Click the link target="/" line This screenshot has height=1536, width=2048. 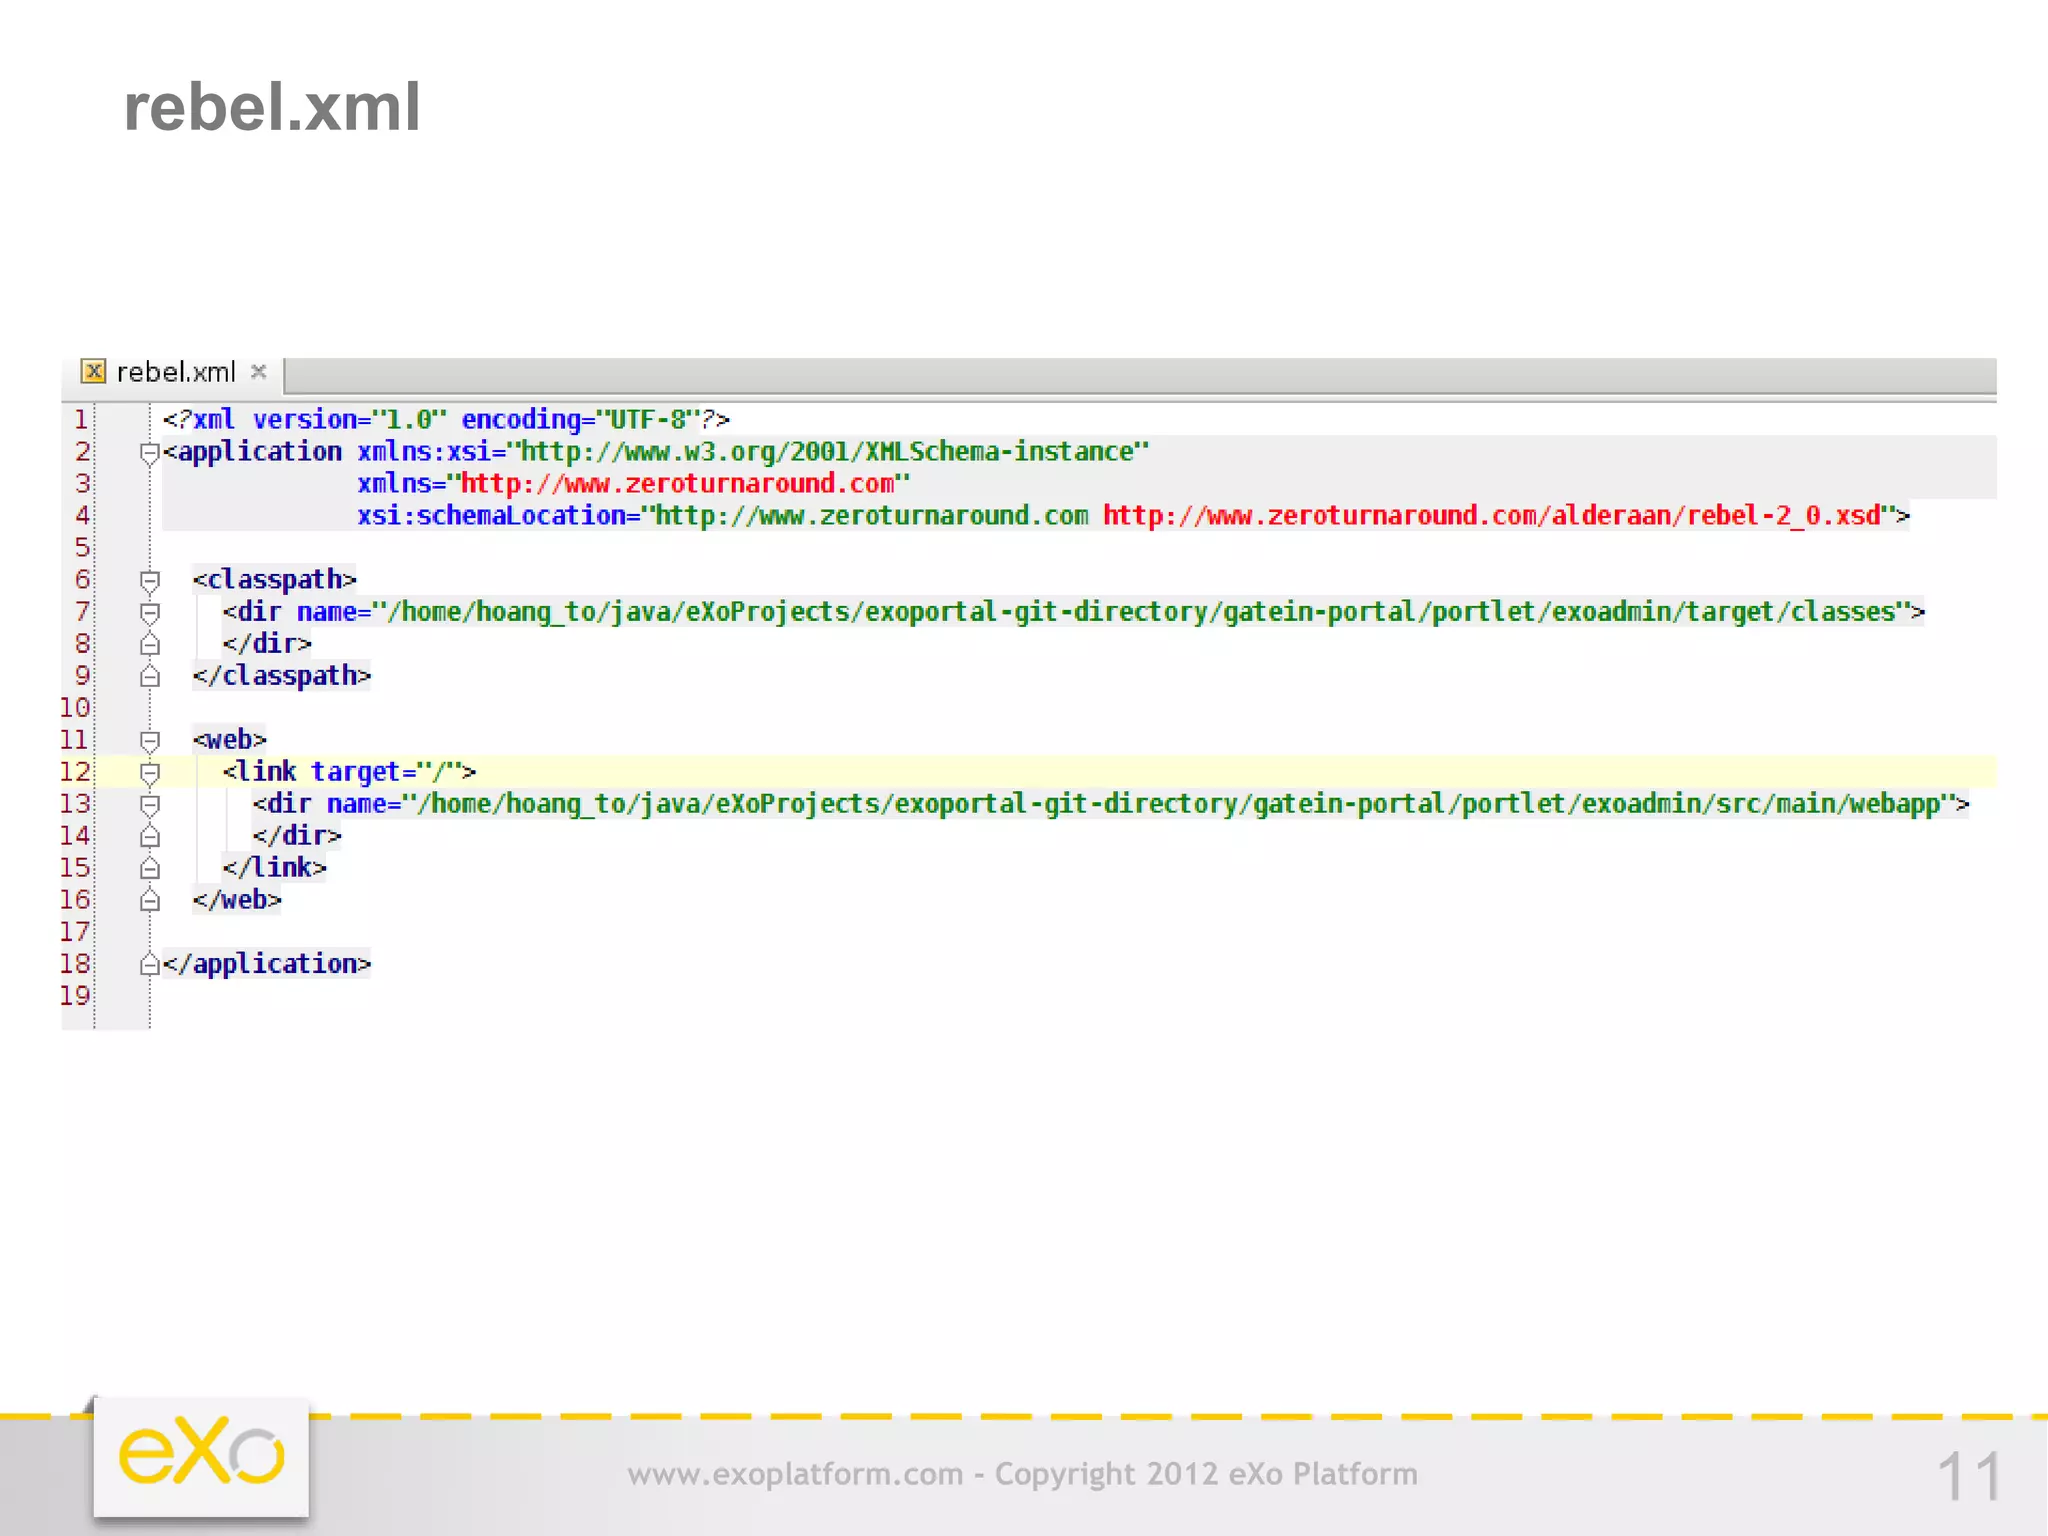(349, 772)
